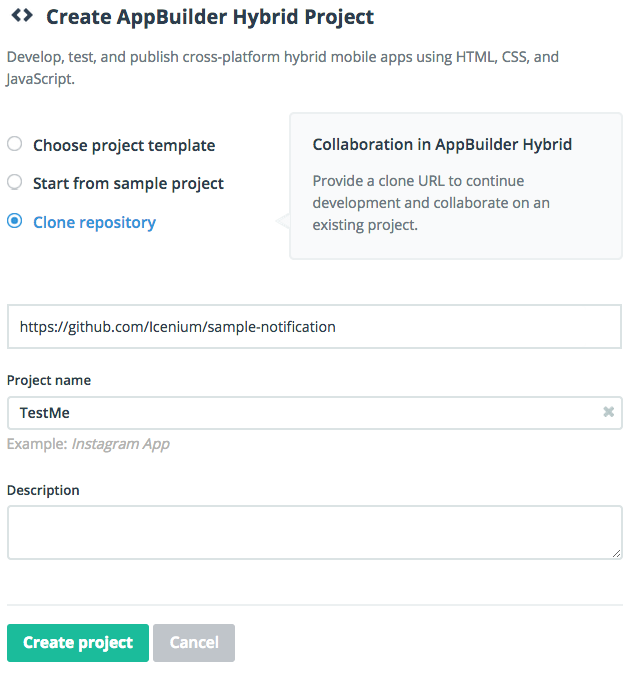This screenshot has height=684, width=633.
Task: Click the code brackets icon beside the title
Action: pos(22,16)
